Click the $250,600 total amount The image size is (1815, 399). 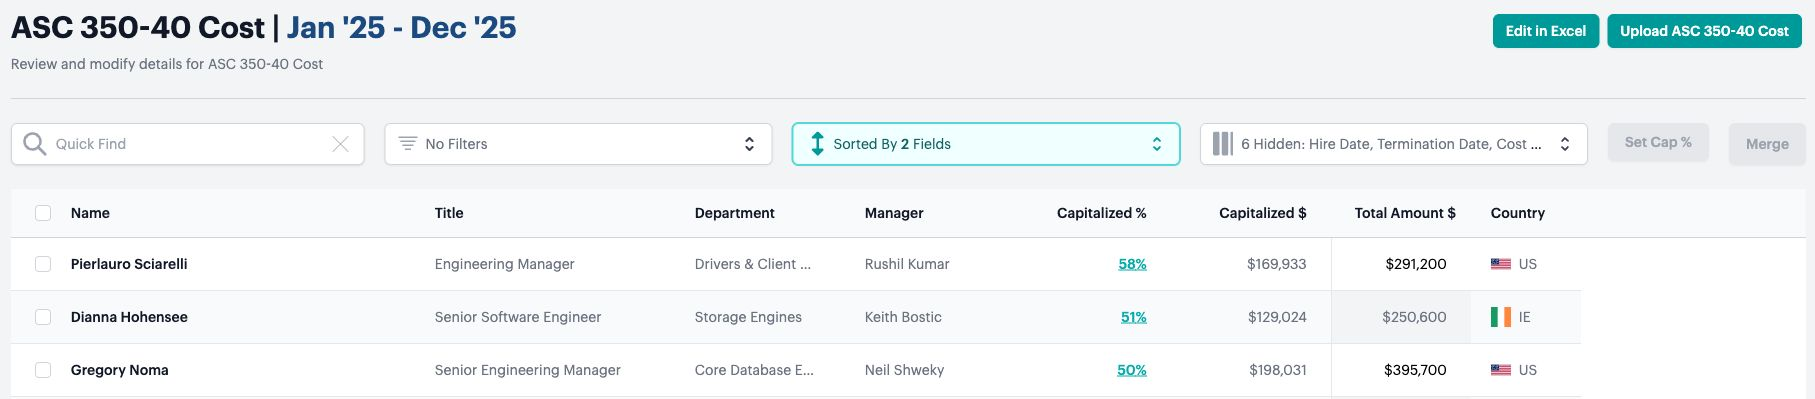point(1414,317)
